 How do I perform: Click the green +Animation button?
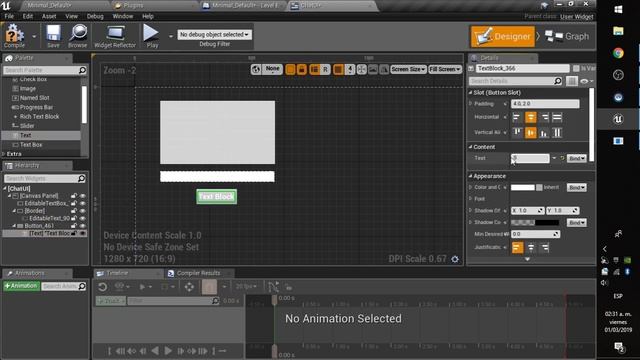(x=21, y=286)
